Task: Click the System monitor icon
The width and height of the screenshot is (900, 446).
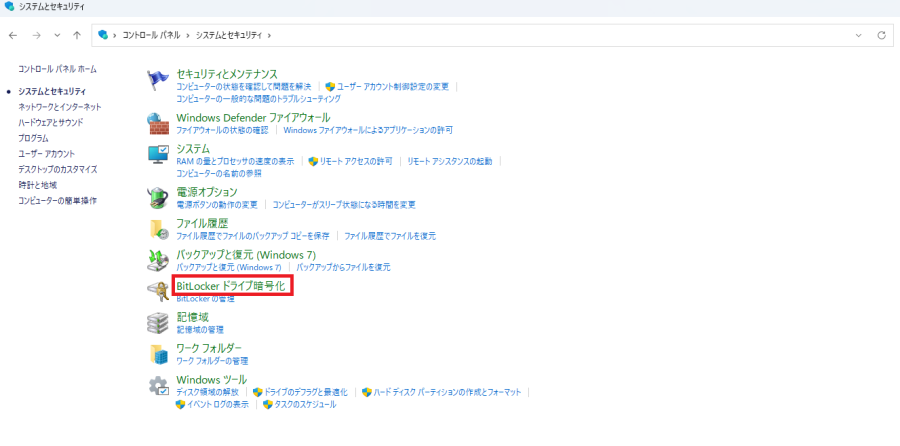Action: pos(158,154)
